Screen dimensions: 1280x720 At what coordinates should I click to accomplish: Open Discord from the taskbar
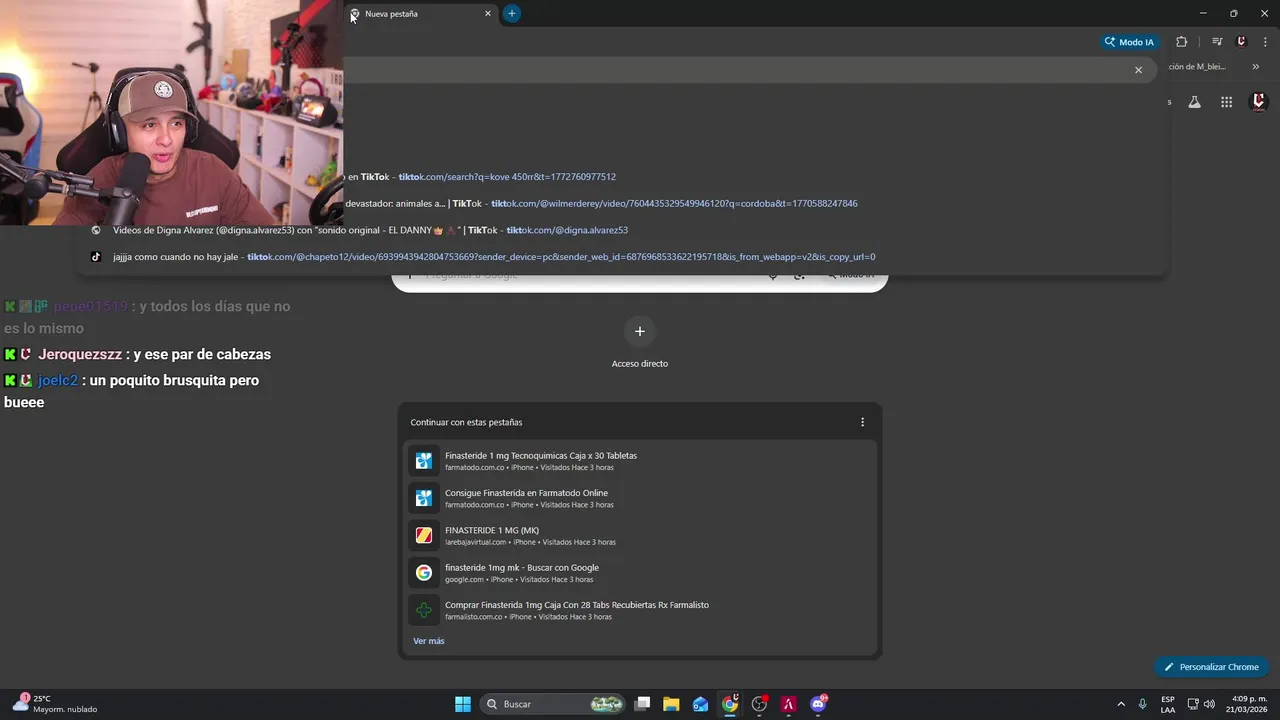(819, 704)
